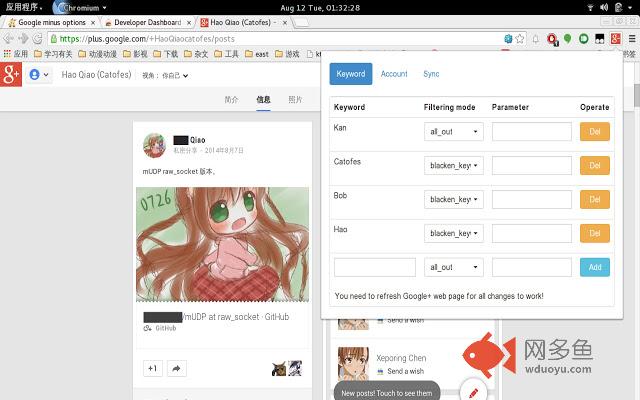Viewport: 640px width, 400px height.
Task: Open the 应用程序 applications menu
Action: click(24, 7)
